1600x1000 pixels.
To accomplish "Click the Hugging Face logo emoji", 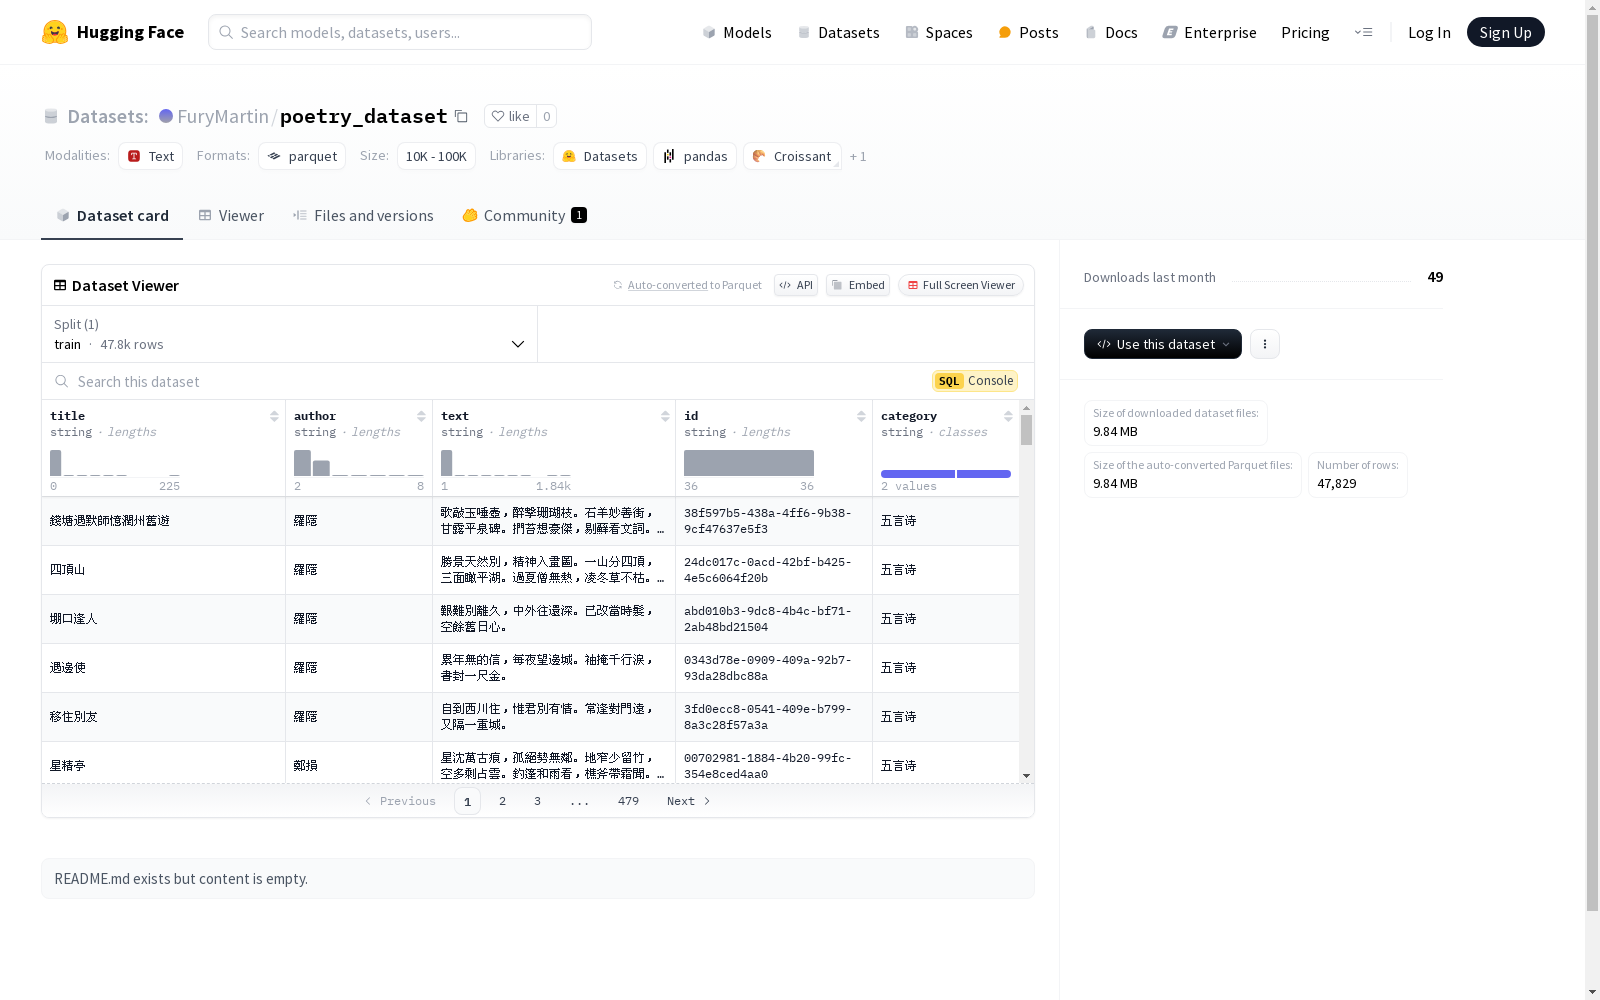I will point(55,32).
